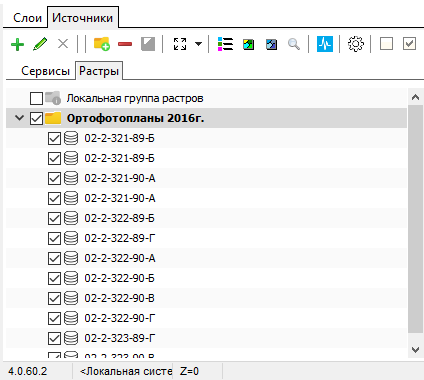The width and height of the screenshot is (424, 380).
Task: Click the version 4.0.60.2 status entry
Action: [28, 371]
